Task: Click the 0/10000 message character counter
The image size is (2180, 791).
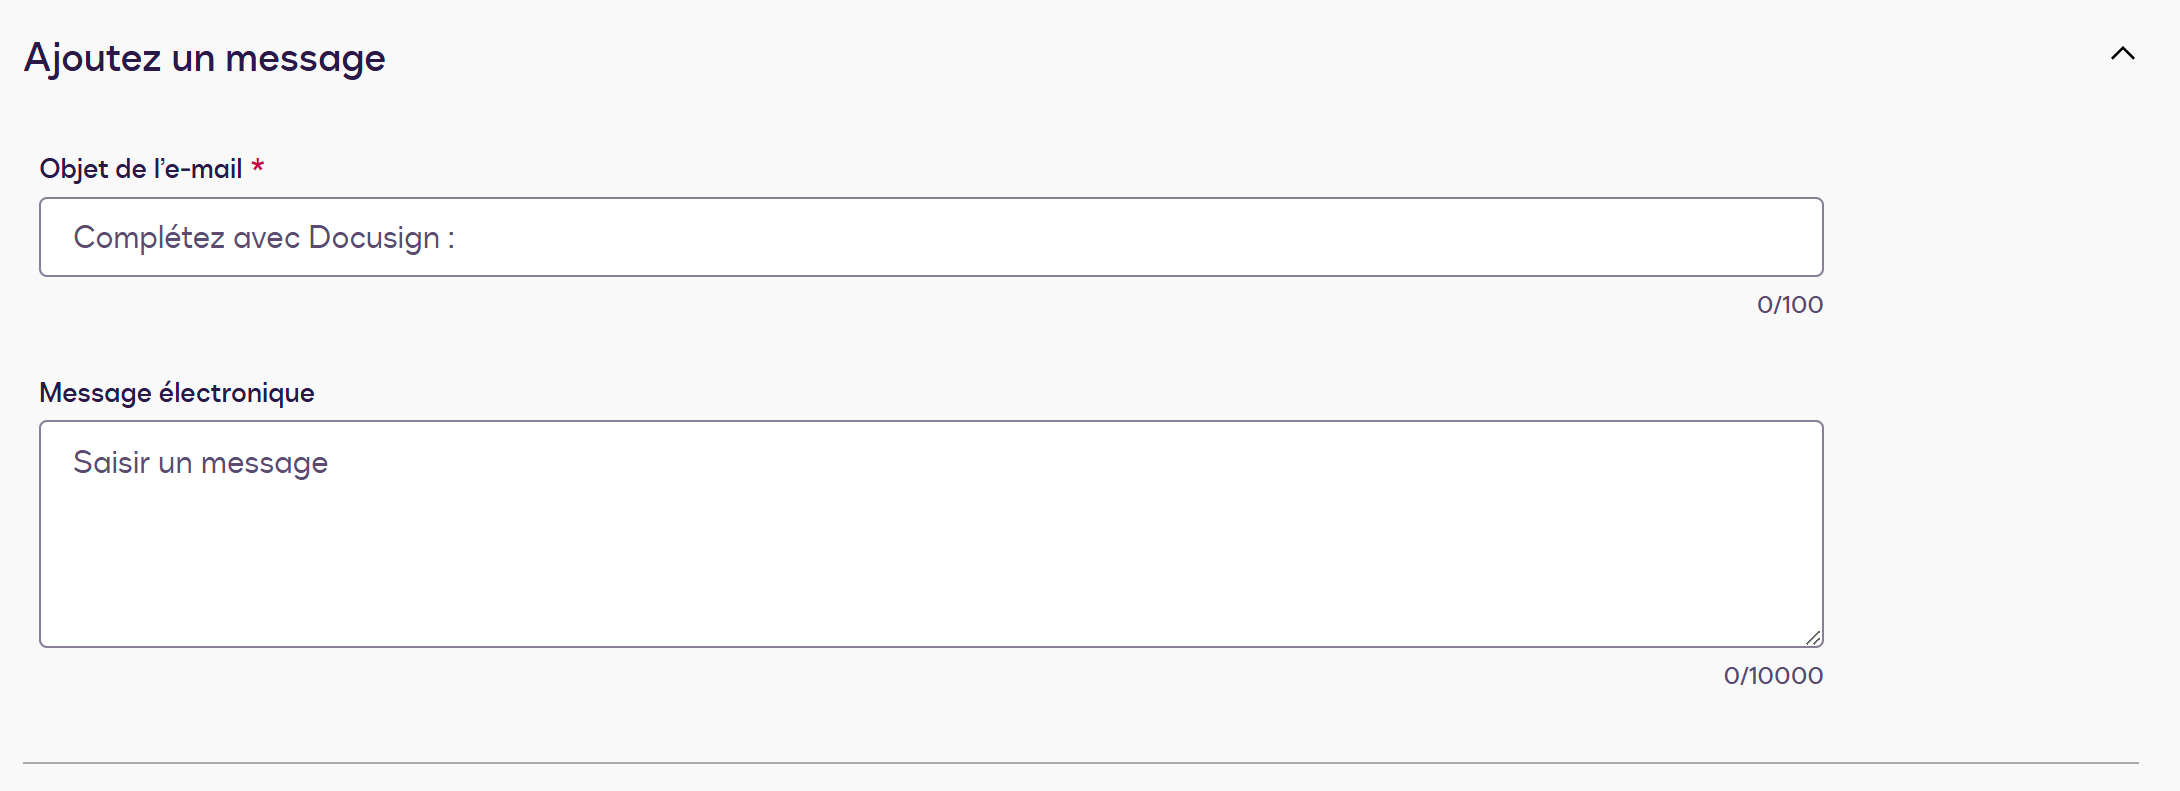Action: coord(1772,676)
